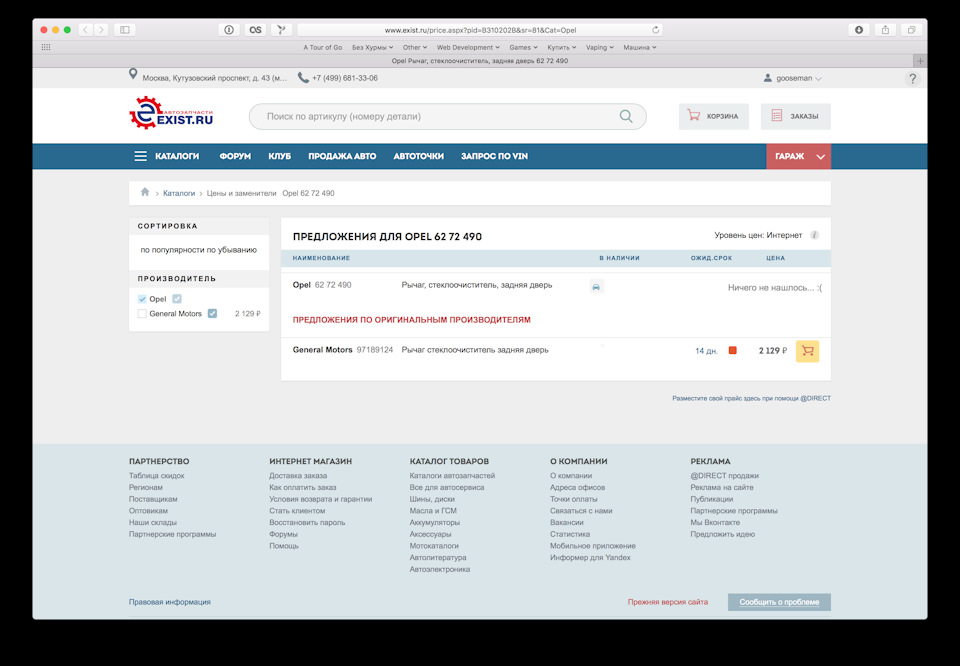Viewport: 960px width, 666px height.
Task: Reload the page
Action: tap(655, 29)
